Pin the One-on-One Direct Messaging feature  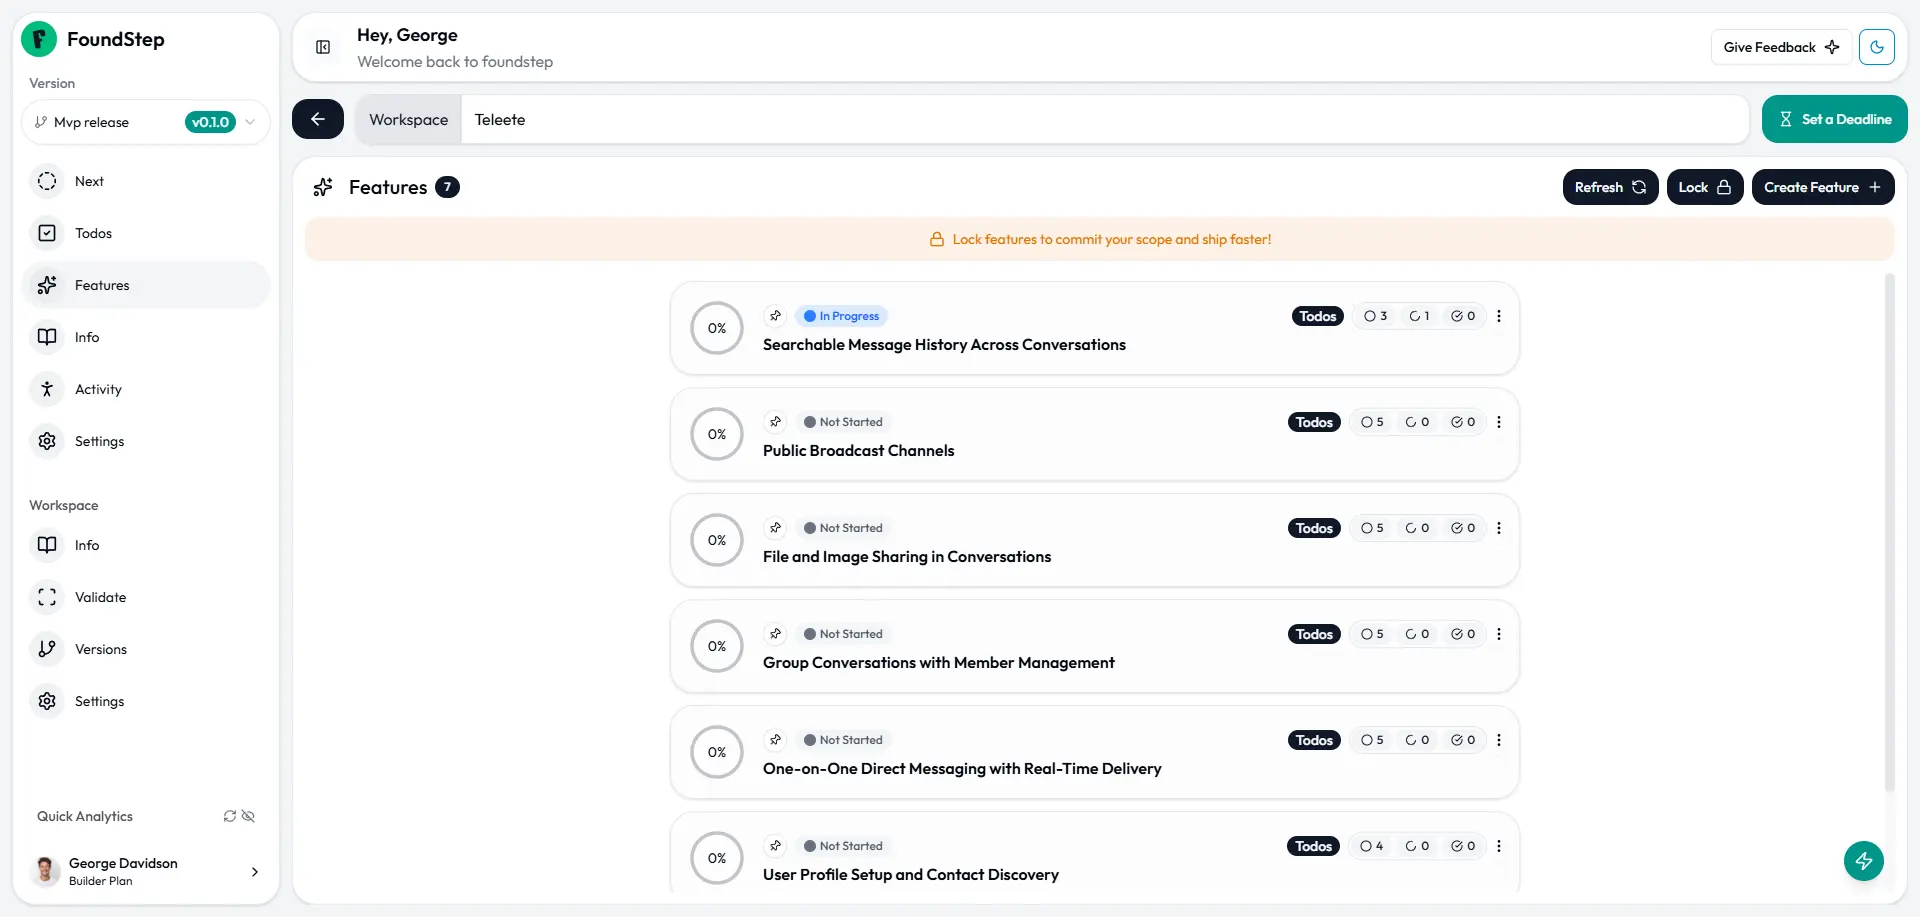(x=775, y=740)
